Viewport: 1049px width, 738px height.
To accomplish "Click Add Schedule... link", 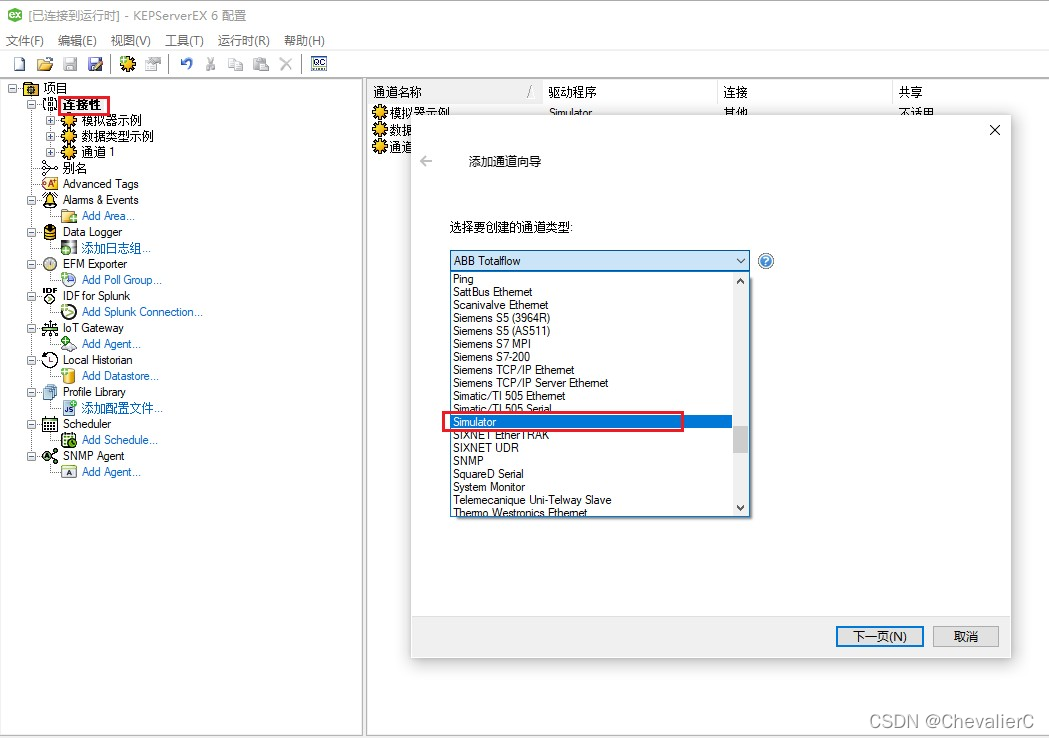I will coord(120,440).
